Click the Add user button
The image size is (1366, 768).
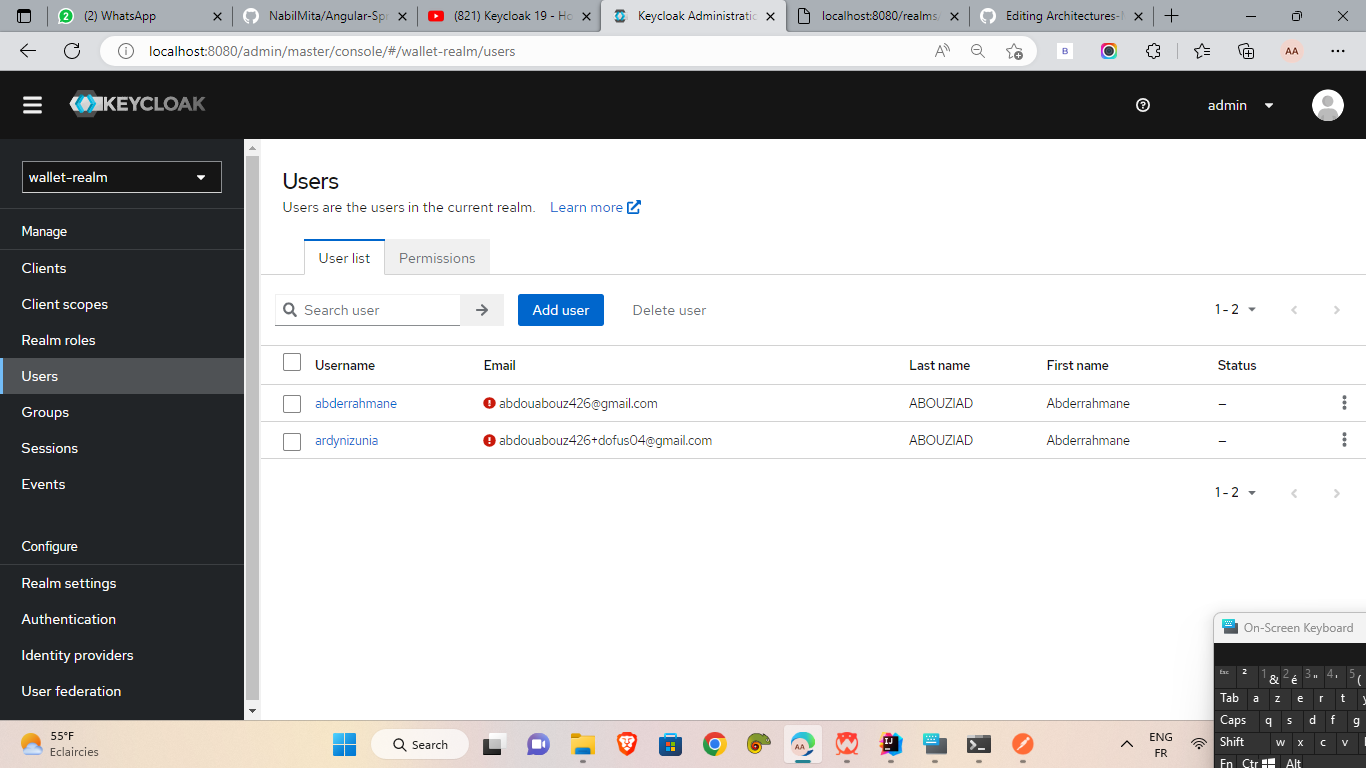560,310
